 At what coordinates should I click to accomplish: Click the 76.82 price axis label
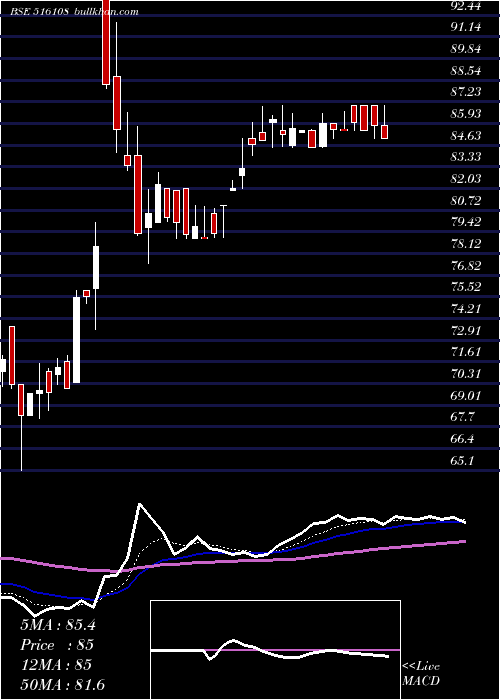pyautogui.click(x=465, y=265)
